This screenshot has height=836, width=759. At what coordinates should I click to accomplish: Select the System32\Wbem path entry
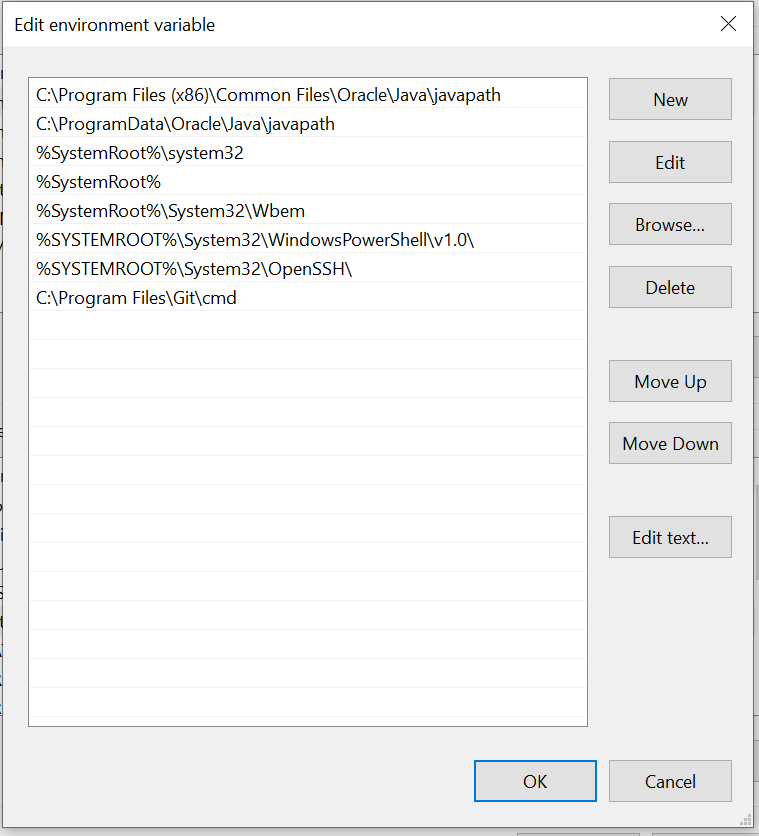coord(170,211)
